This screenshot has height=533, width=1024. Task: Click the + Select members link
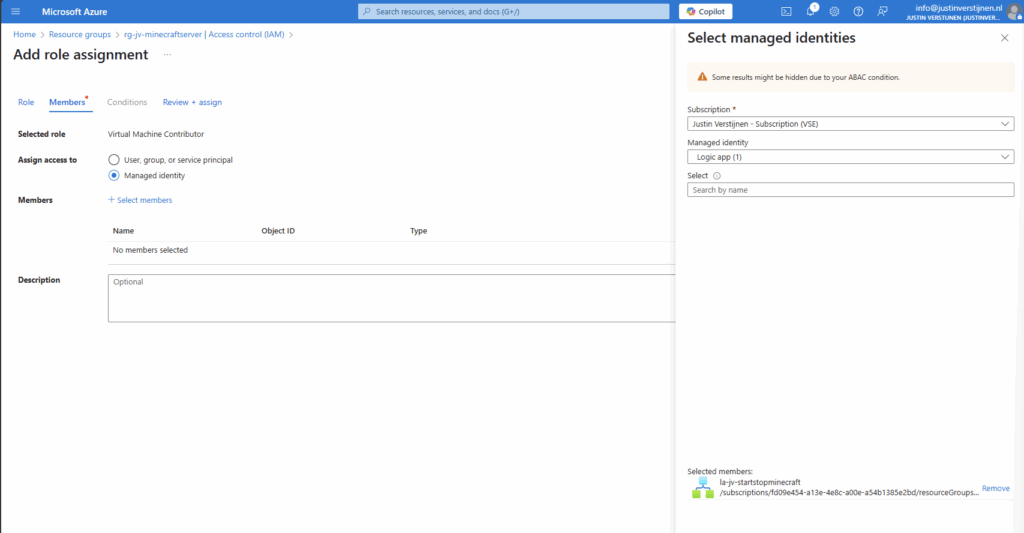click(140, 200)
